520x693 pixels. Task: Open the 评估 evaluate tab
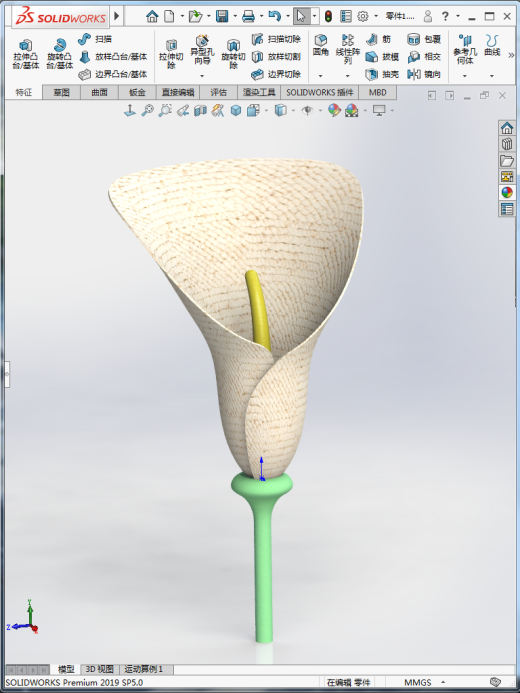(218, 92)
